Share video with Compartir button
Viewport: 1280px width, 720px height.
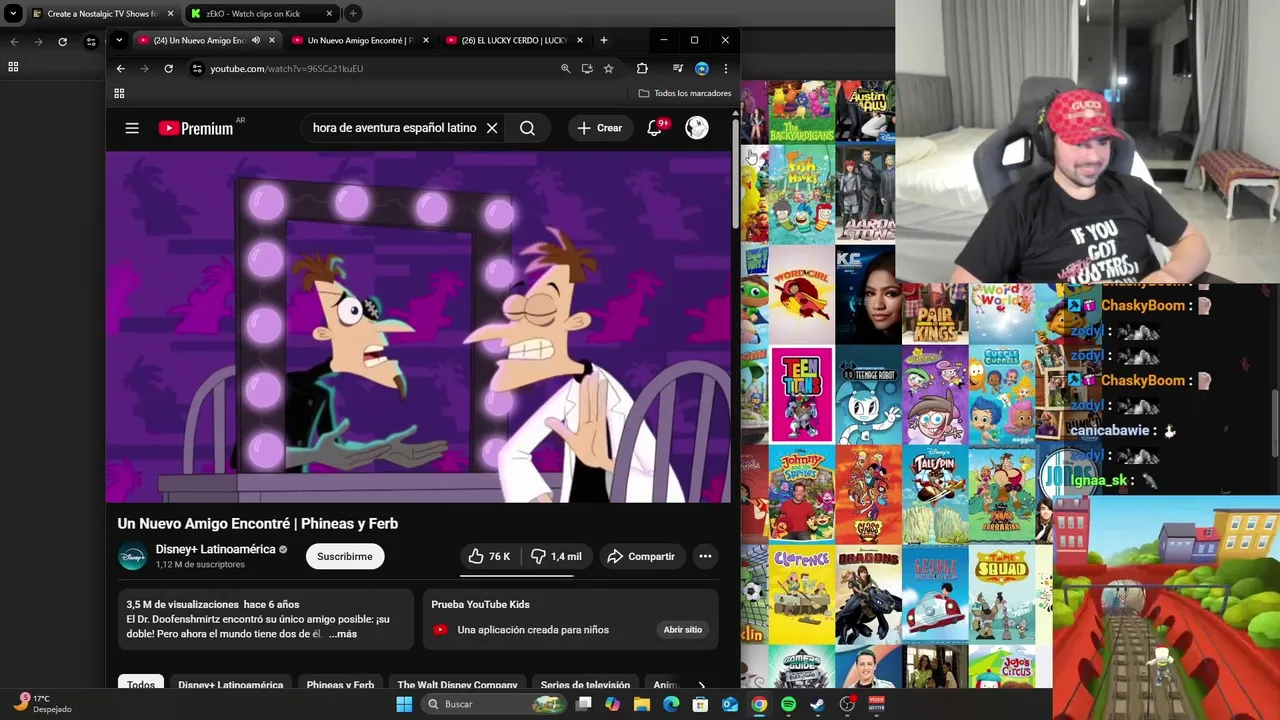(642, 556)
